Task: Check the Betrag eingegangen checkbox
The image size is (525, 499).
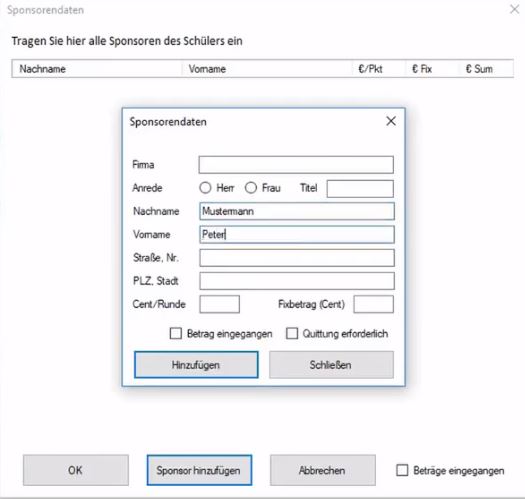Action: (176, 334)
